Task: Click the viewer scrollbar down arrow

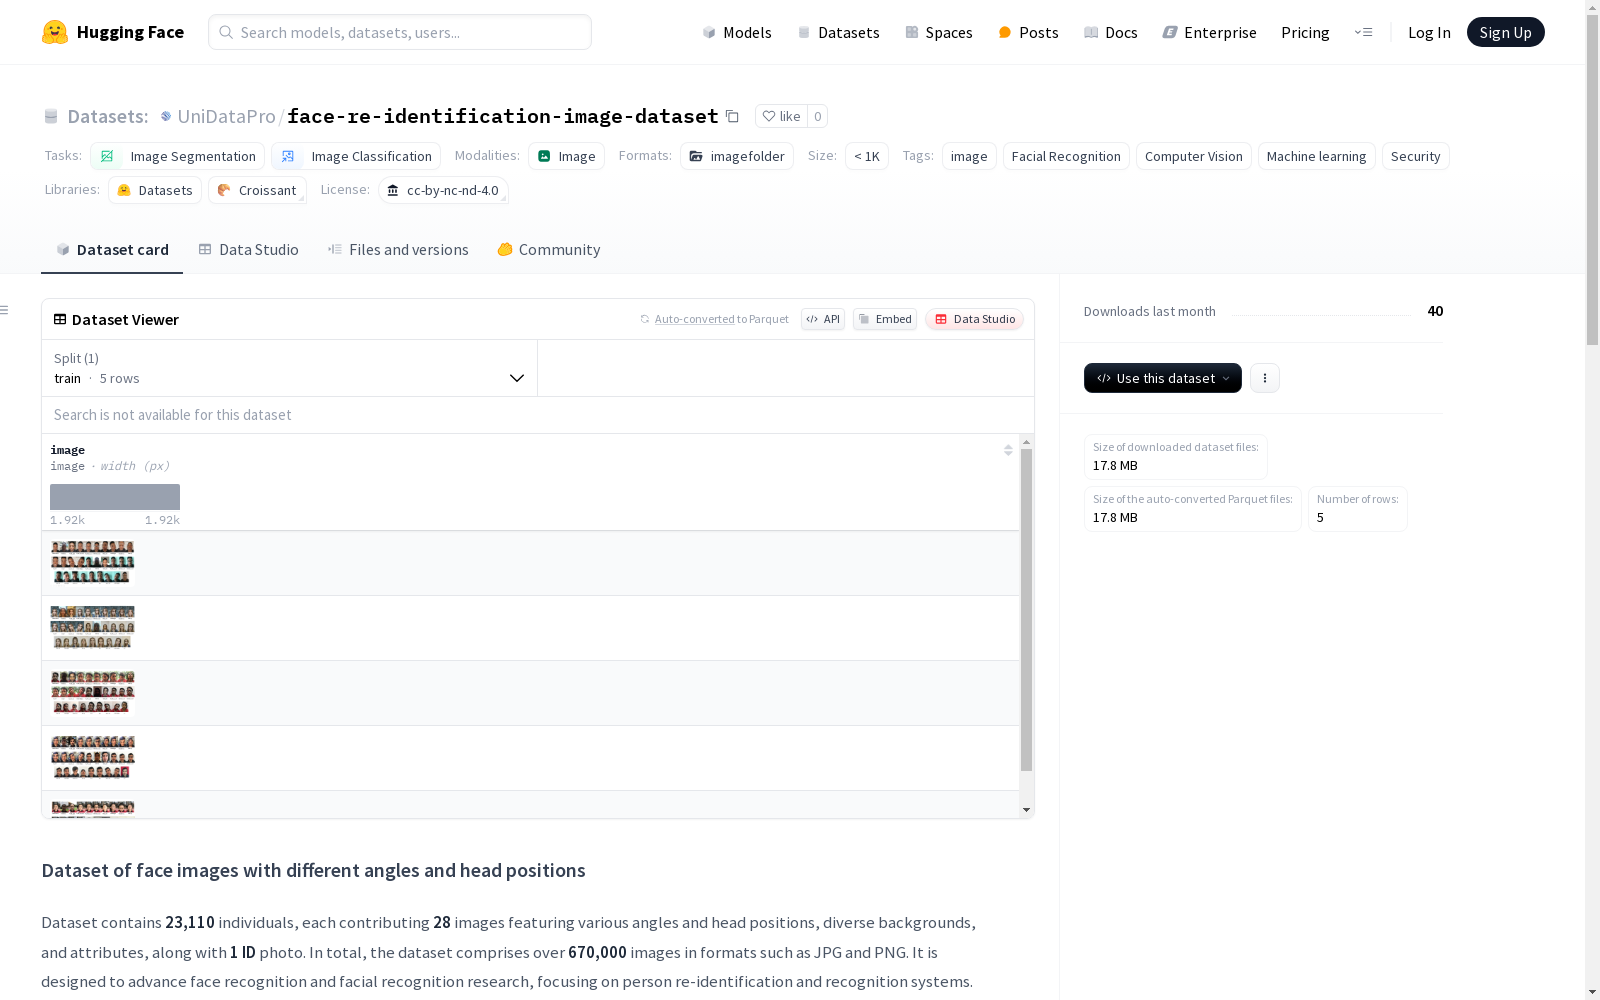Action: click(x=1026, y=810)
